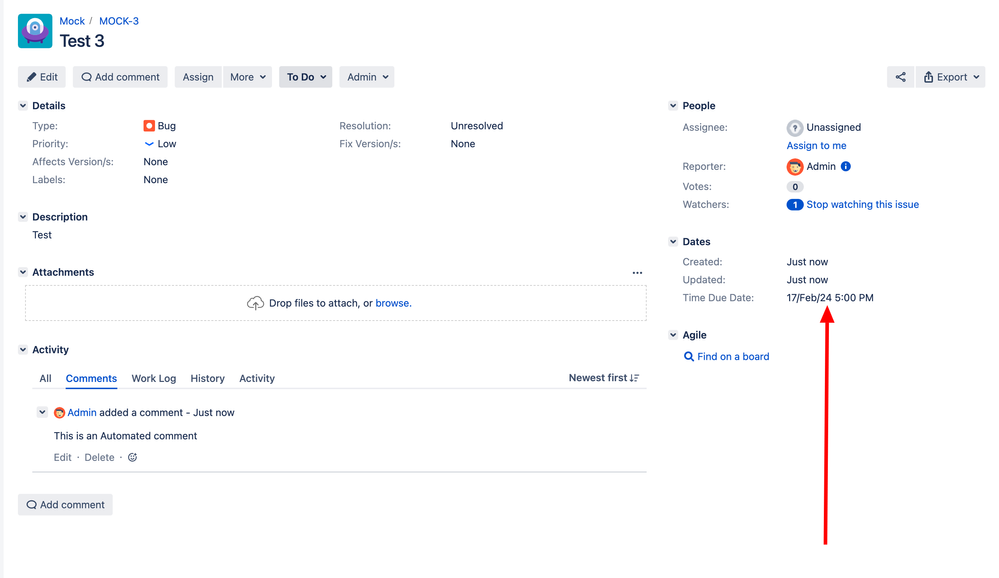Image resolution: width=999 pixels, height=578 pixels.
Task: Open the Mock project breadcrumb link
Action: click(x=72, y=21)
